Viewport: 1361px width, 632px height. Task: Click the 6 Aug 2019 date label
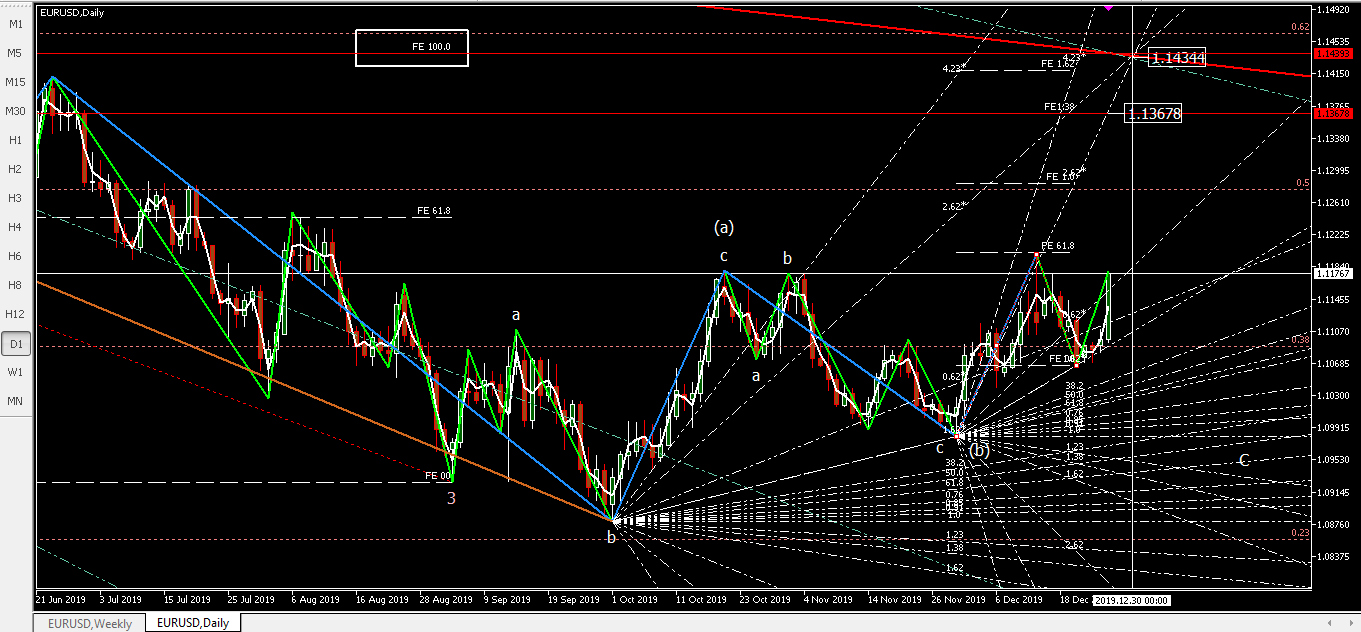[x=315, y=600]
